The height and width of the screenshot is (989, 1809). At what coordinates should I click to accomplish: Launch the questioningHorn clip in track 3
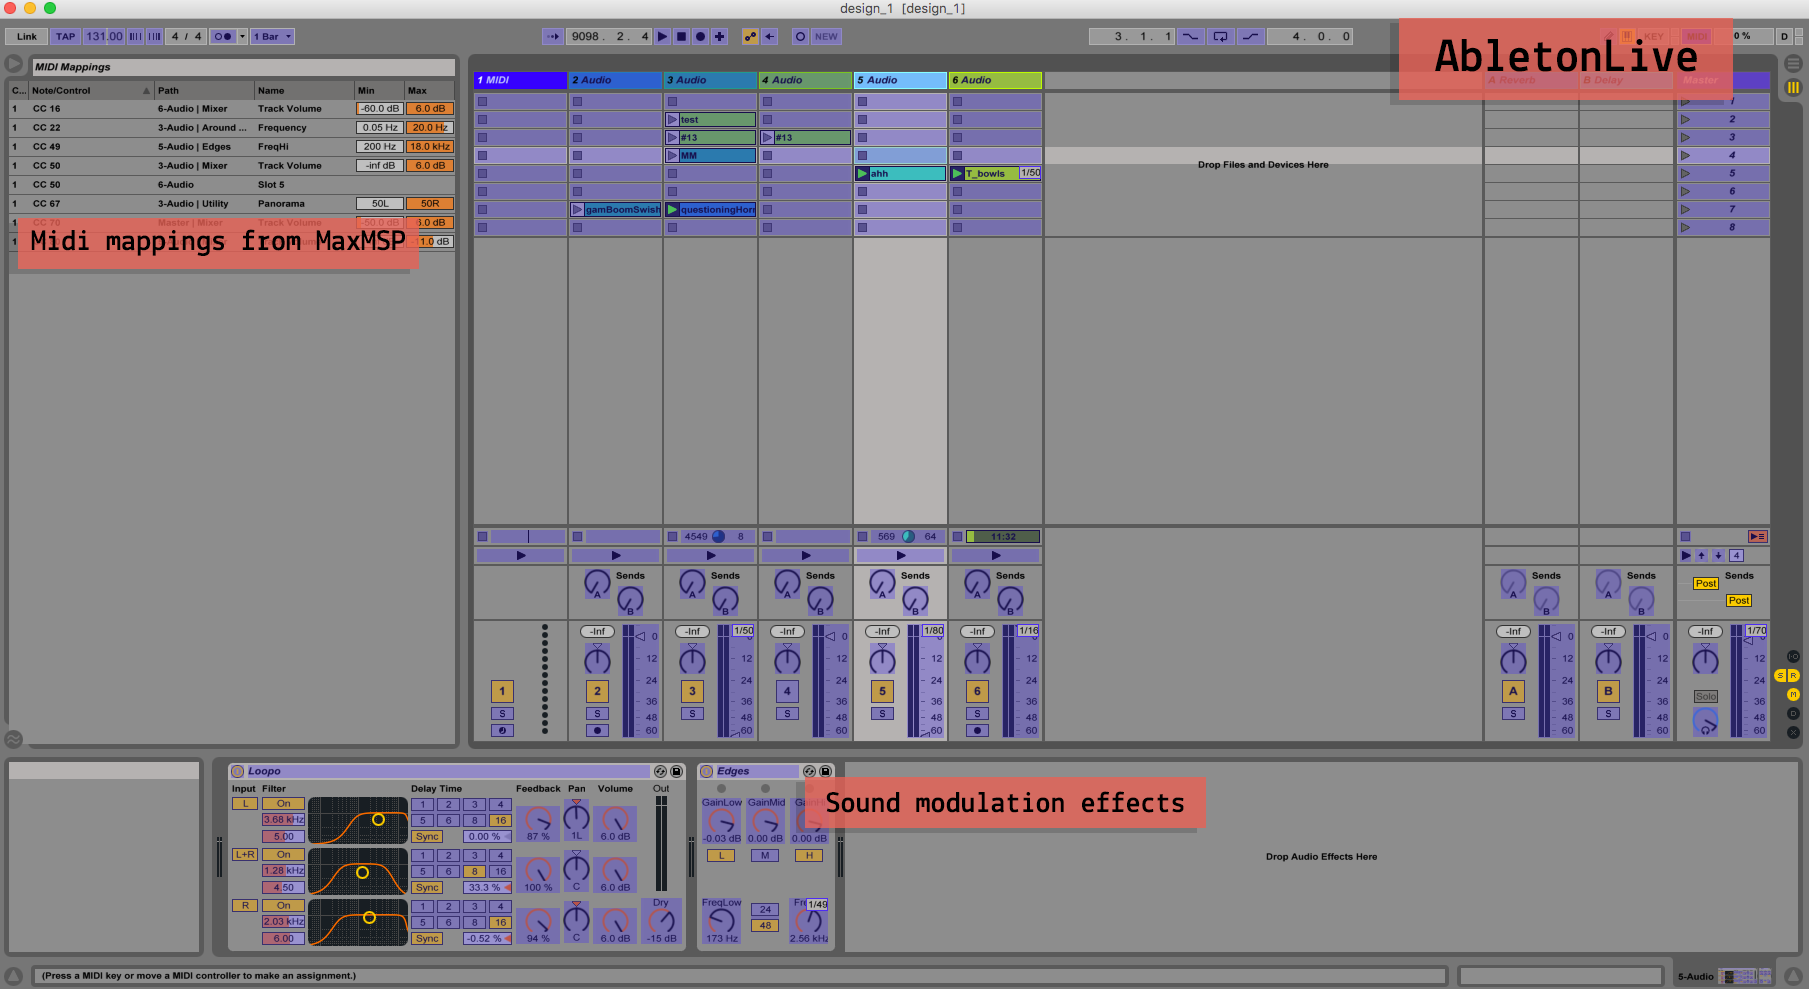[x=673, y=210]
